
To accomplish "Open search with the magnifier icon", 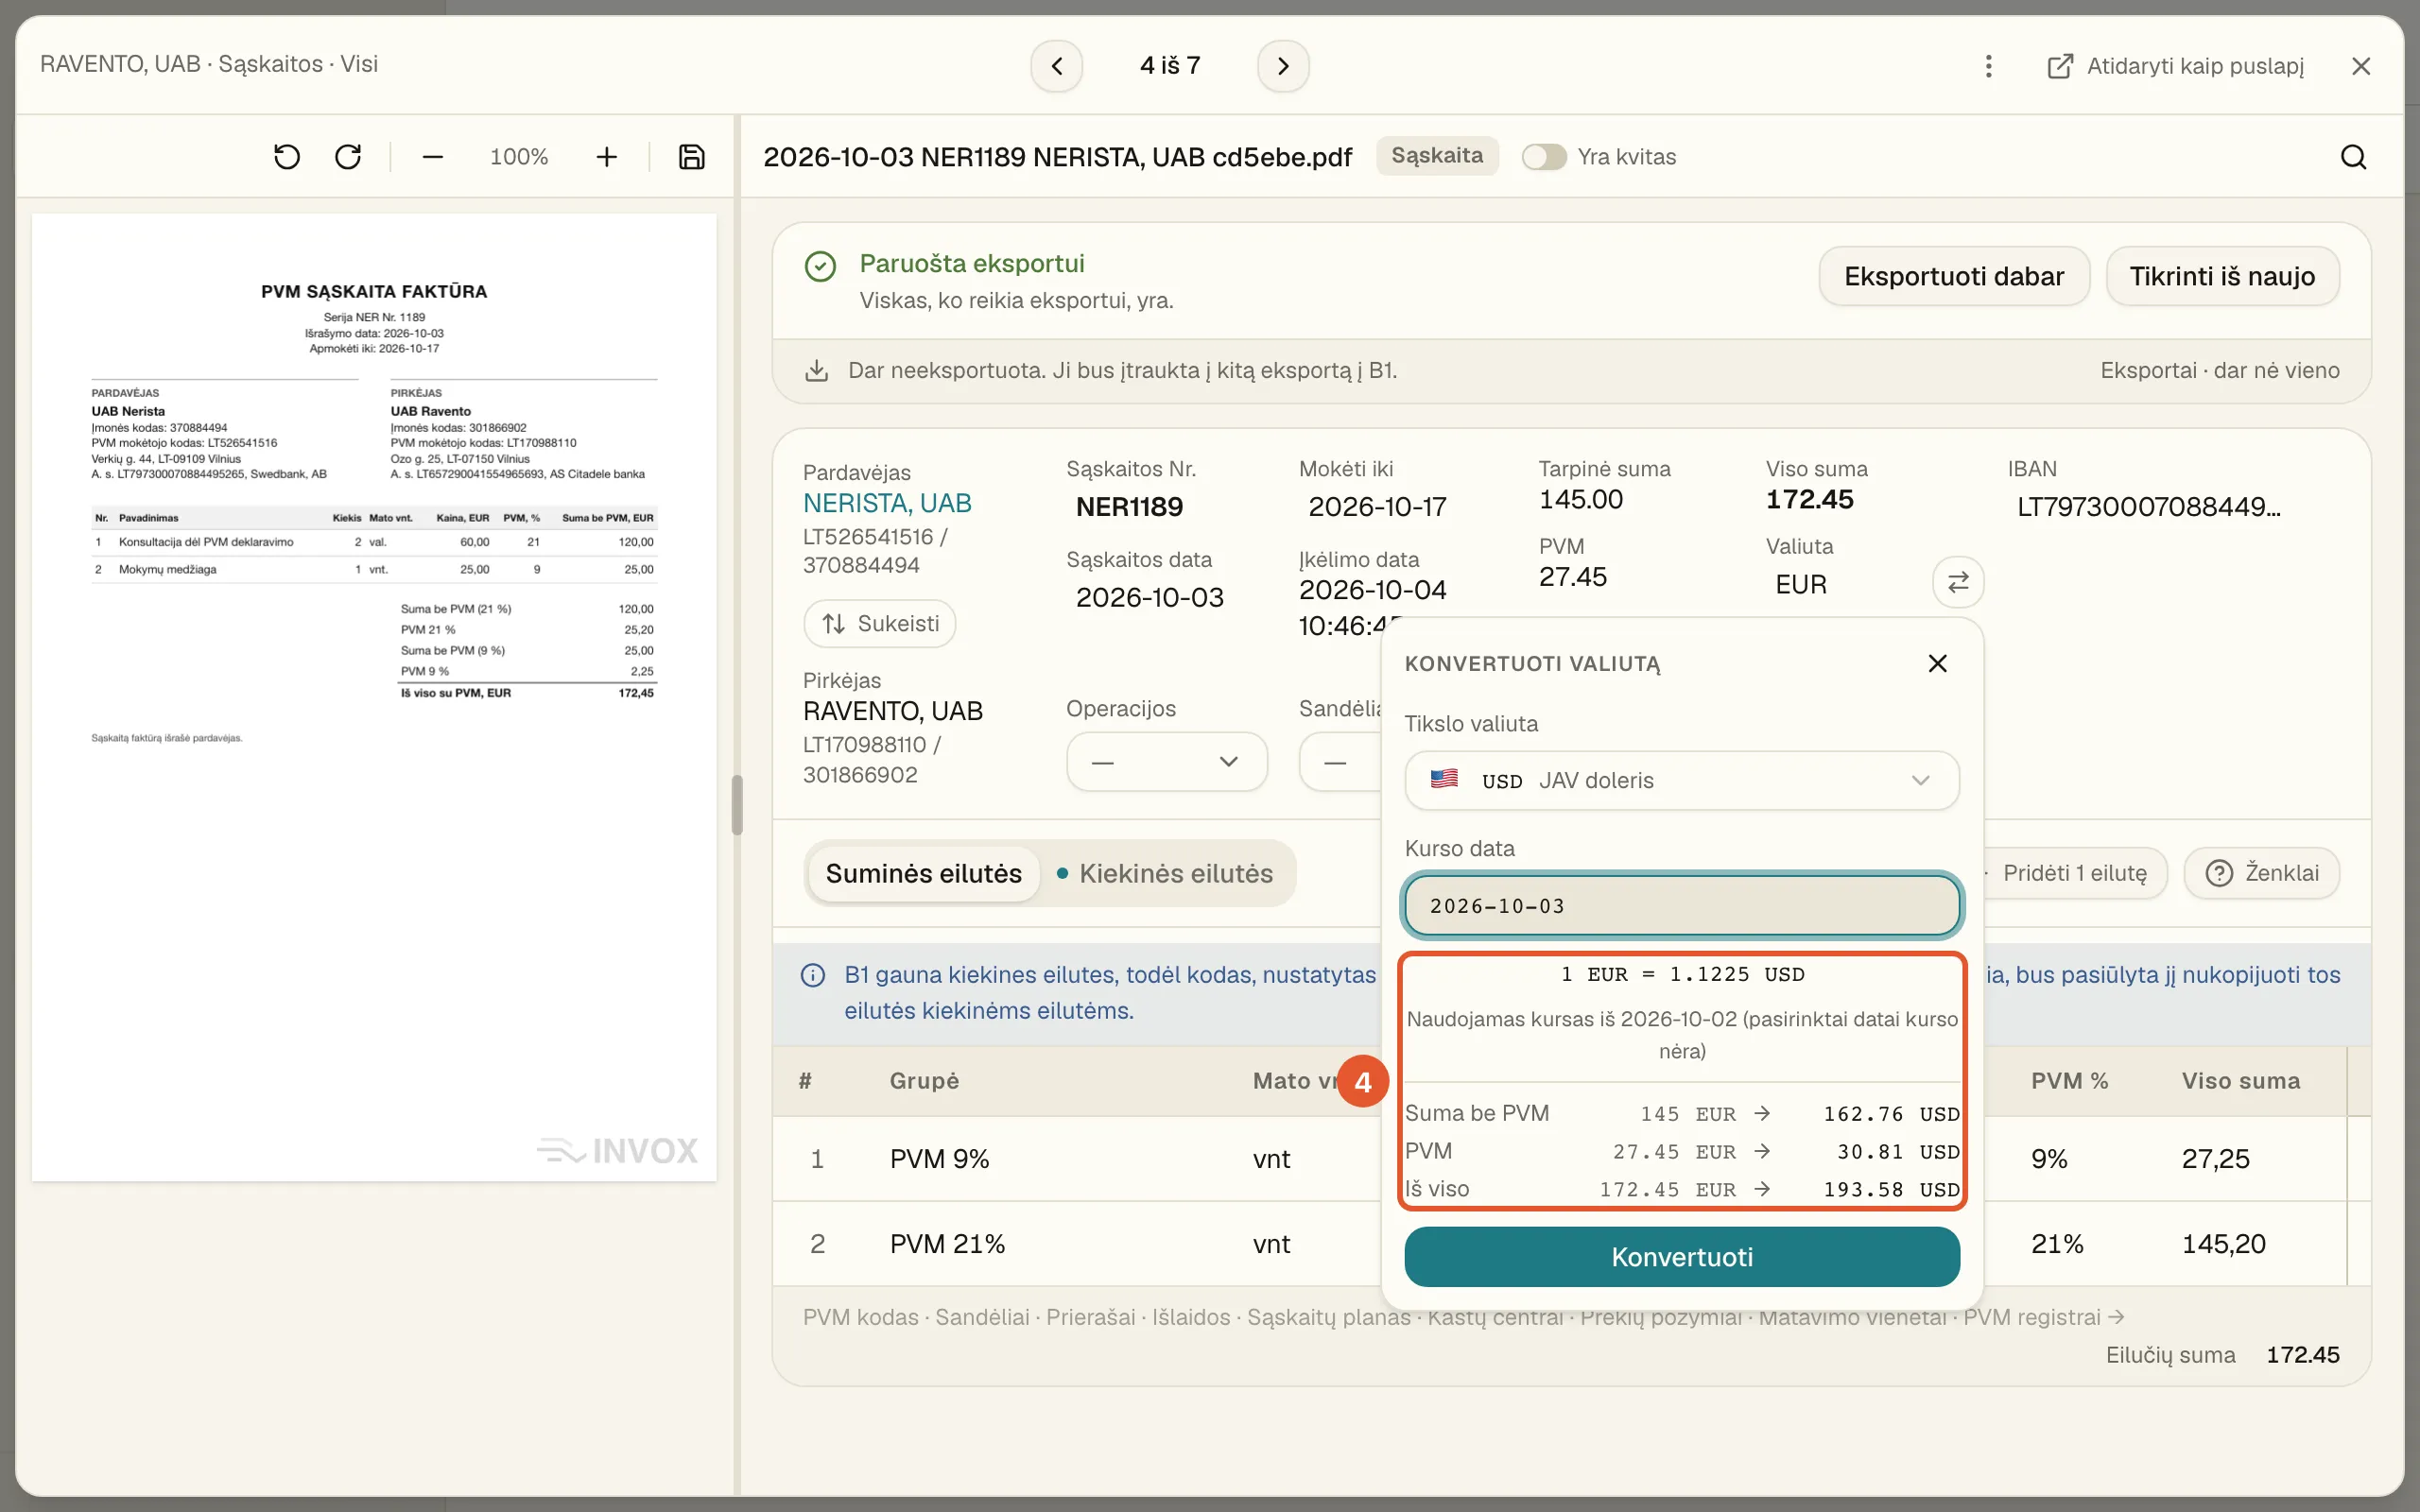I will tap(2354, 157).
